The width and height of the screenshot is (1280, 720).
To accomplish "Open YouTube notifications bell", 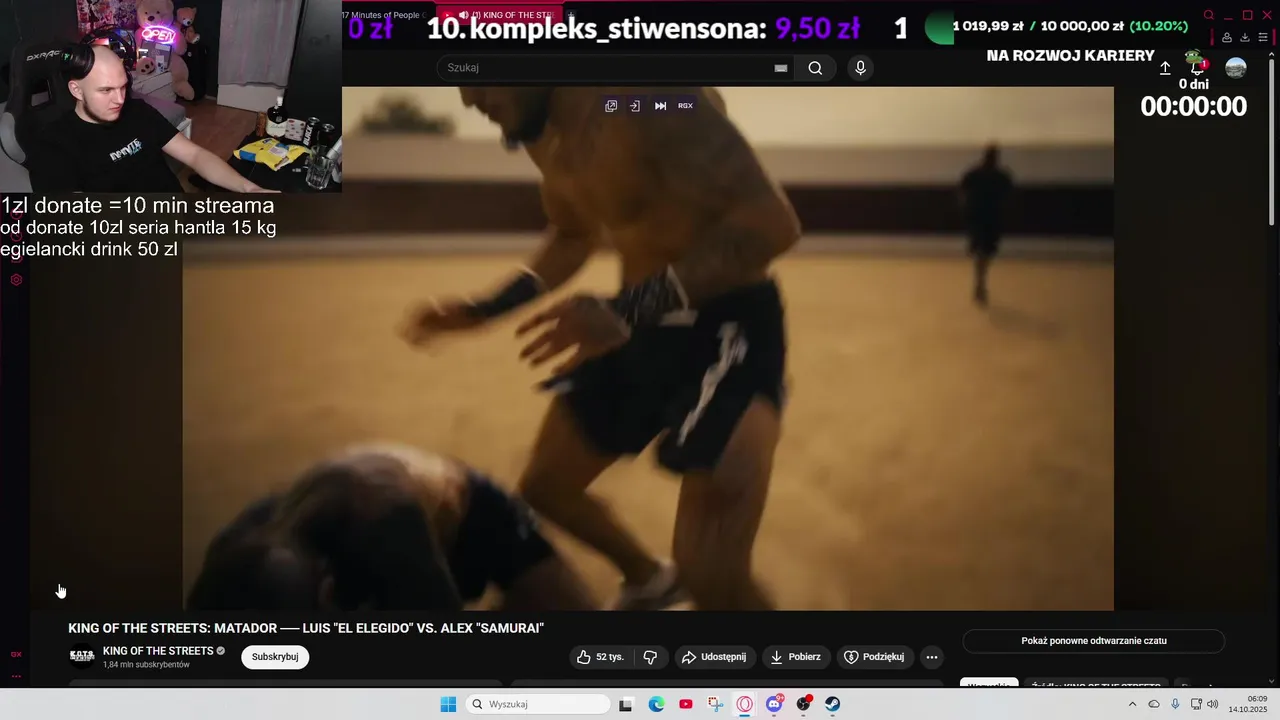I will pos(1196,68).
